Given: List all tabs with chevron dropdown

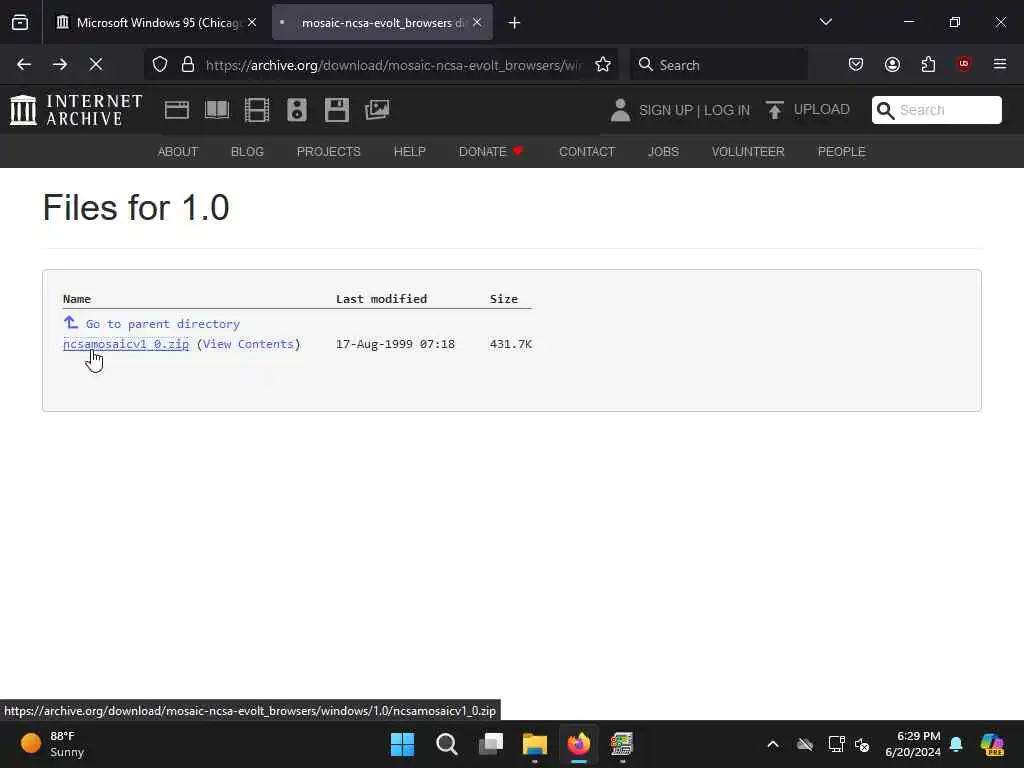Looking at the screenshot, I should 825,22.
